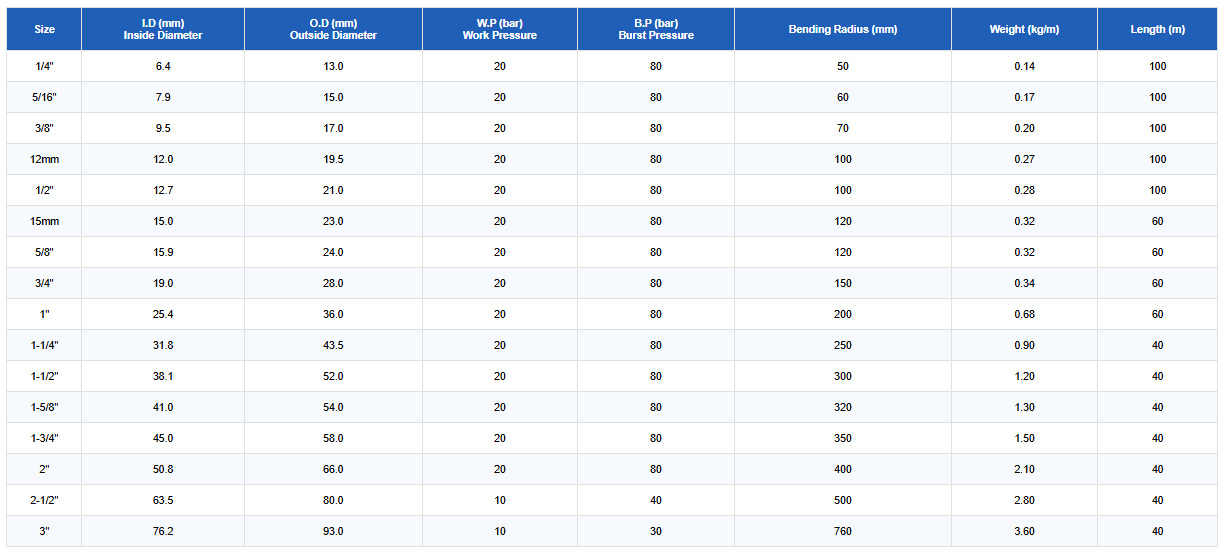The image size is (1227, 557).
Task: Click the O.D (mm) Outside Diameter header
Action: pos(333,29)
